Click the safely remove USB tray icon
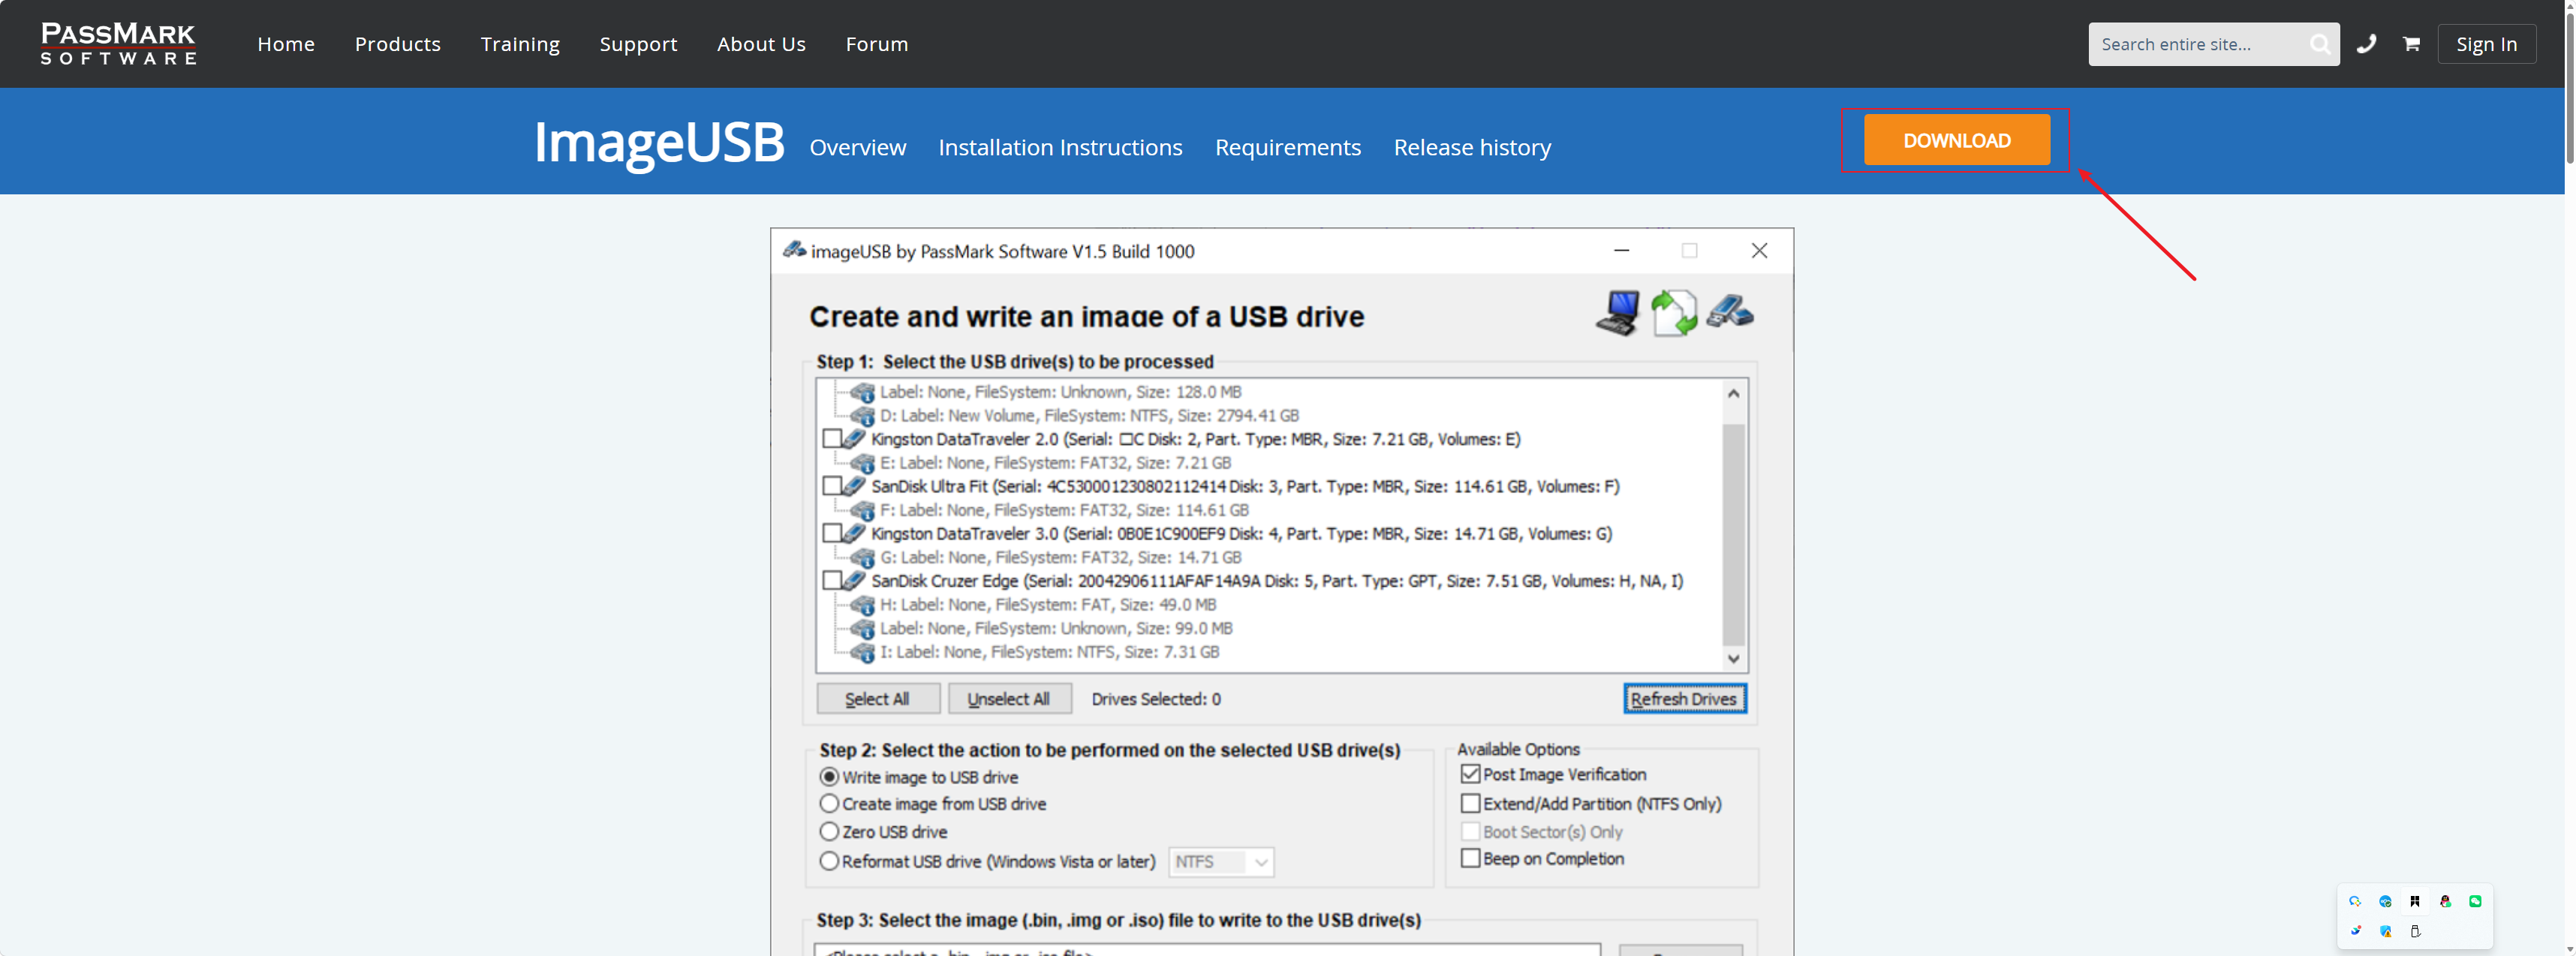 2415,931
